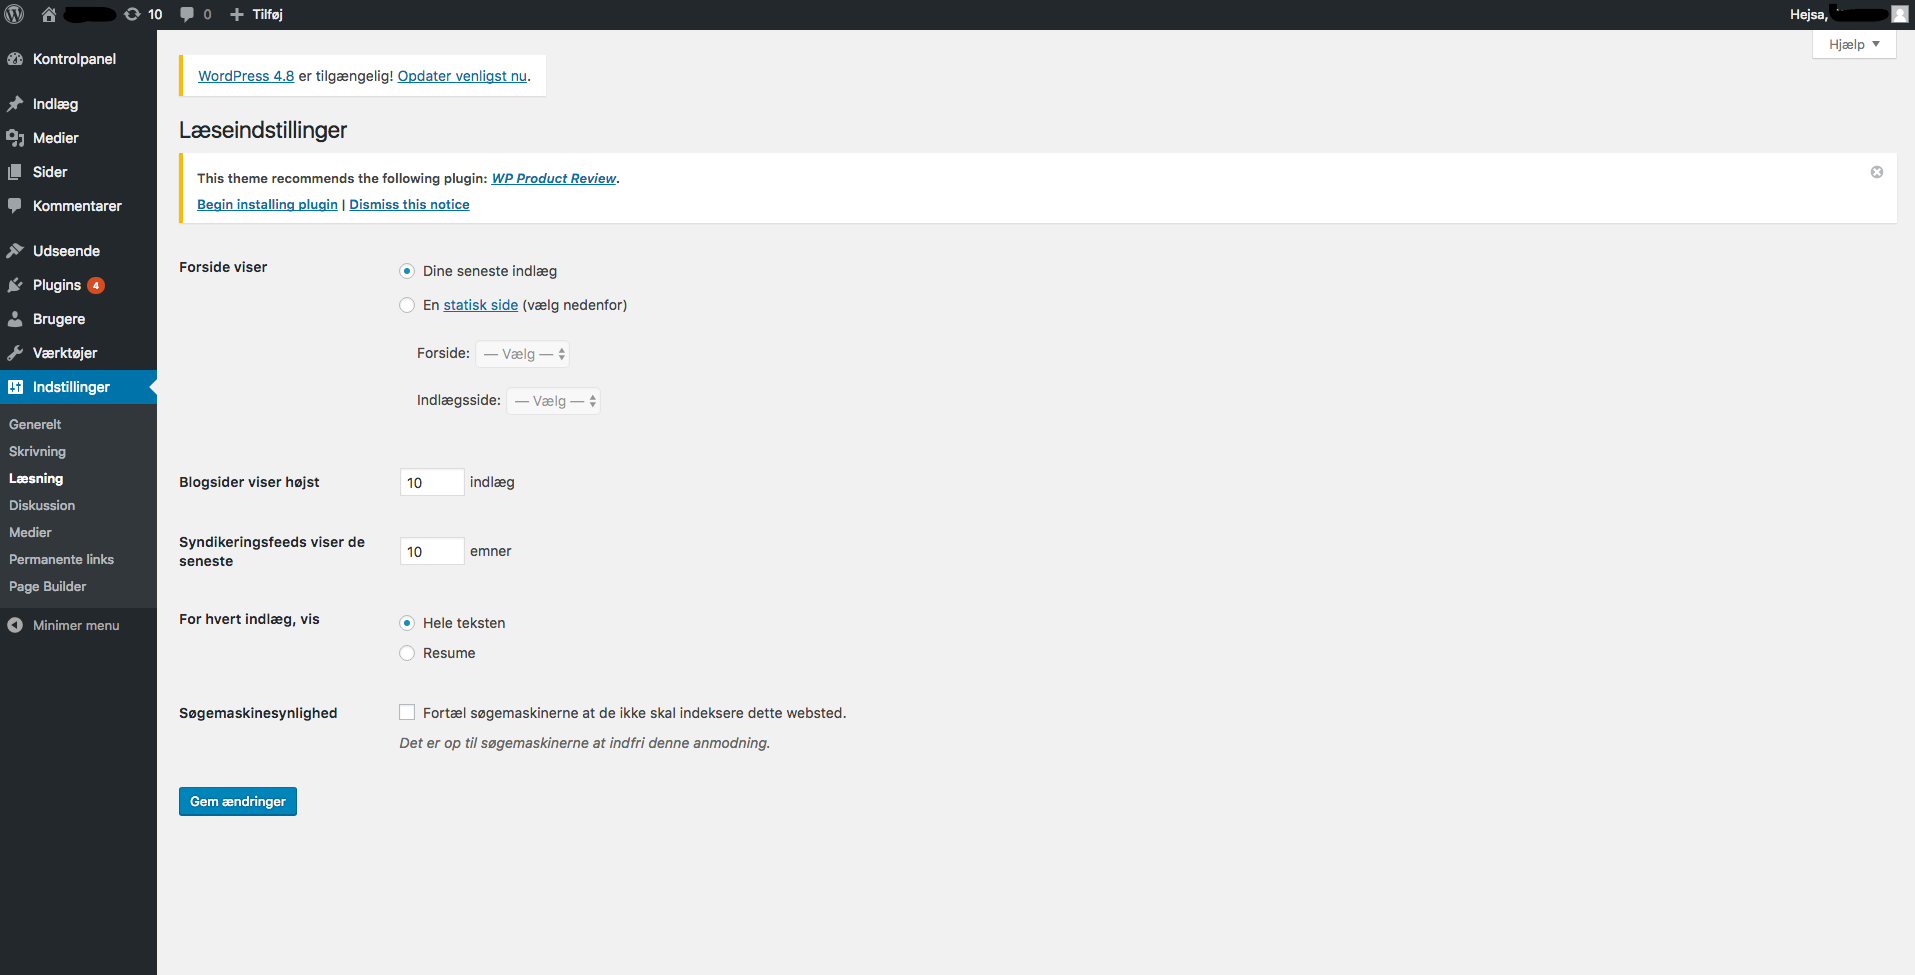The height and width of the screenshot is (975, 1915).
Task: Expand the Hjælp help panel
Action: pyautogui.click(x=1853, y=44)
